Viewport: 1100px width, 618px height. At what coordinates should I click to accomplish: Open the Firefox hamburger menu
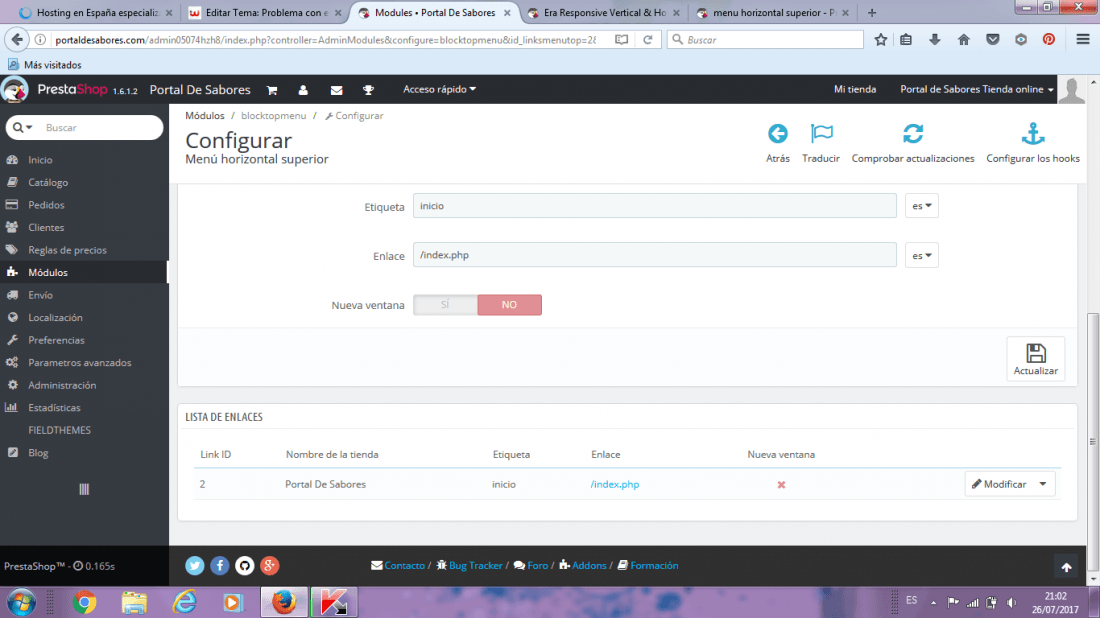(x=1083, y=40)
